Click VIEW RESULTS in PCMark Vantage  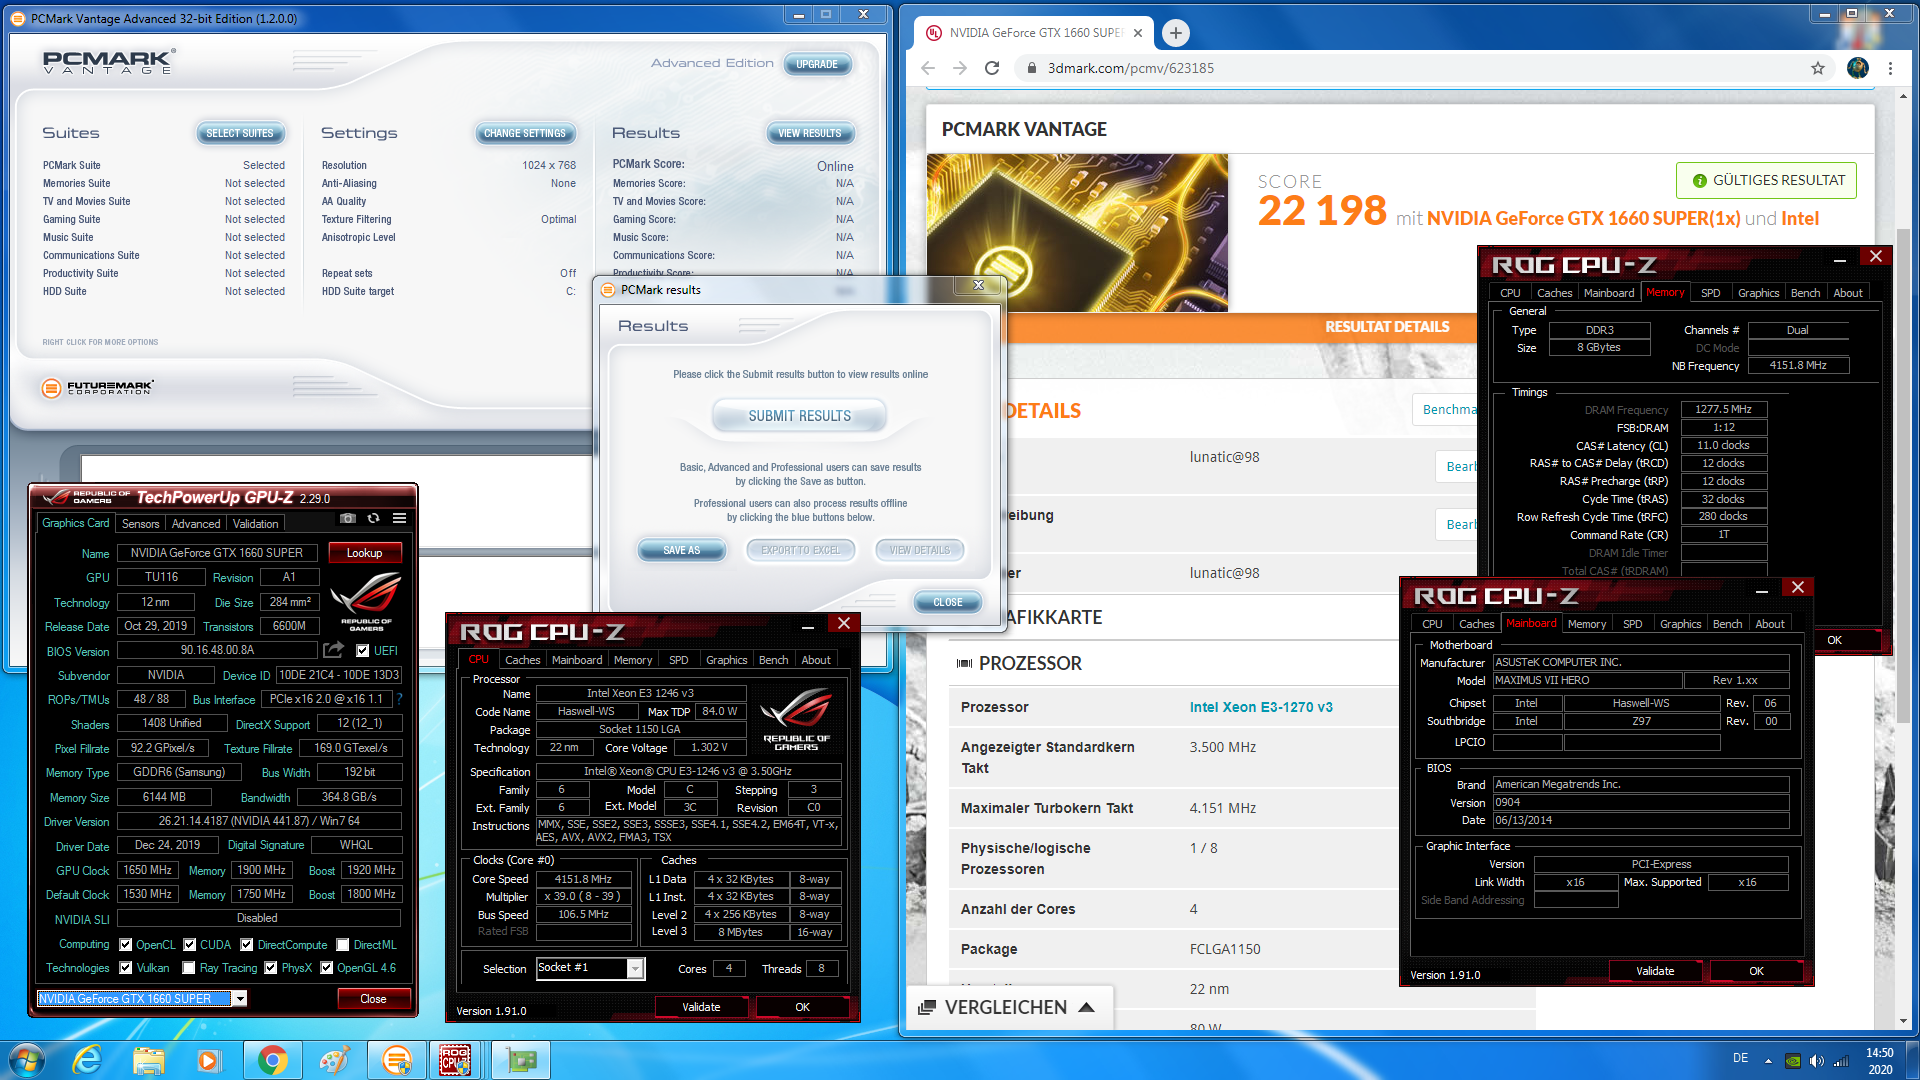click(810, 133)
